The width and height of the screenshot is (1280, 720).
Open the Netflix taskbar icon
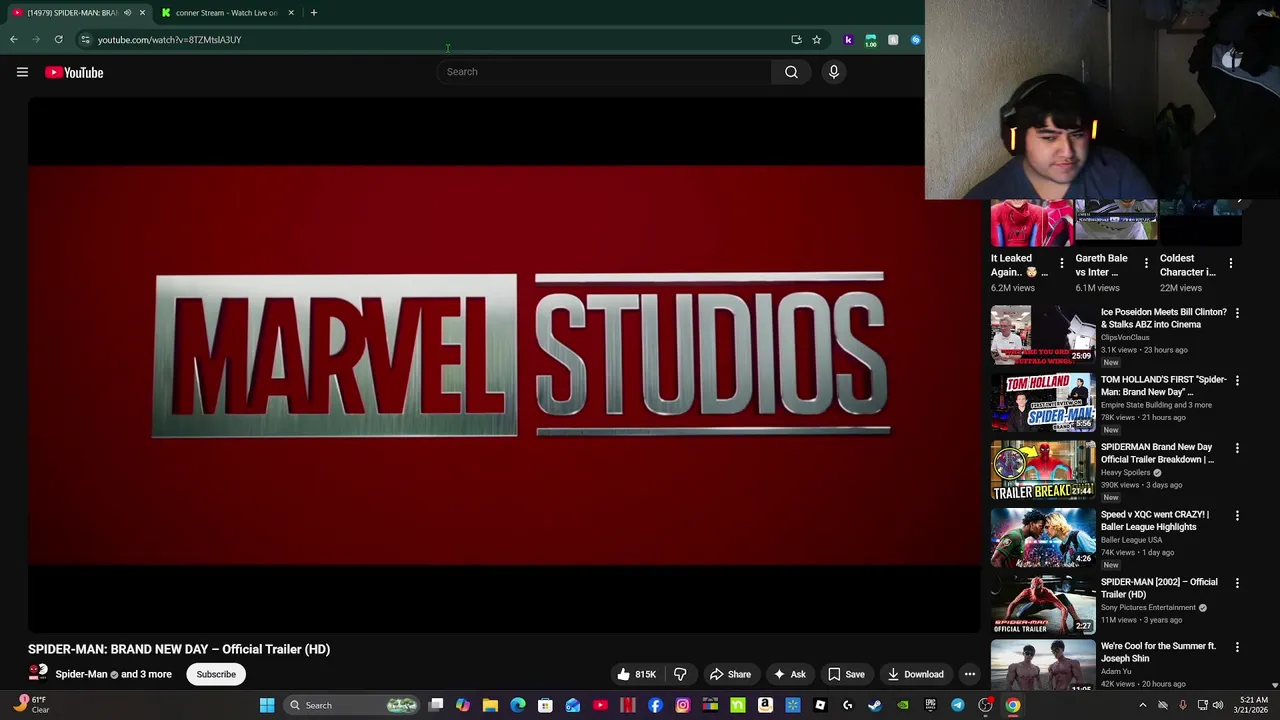tap(628, 705)
